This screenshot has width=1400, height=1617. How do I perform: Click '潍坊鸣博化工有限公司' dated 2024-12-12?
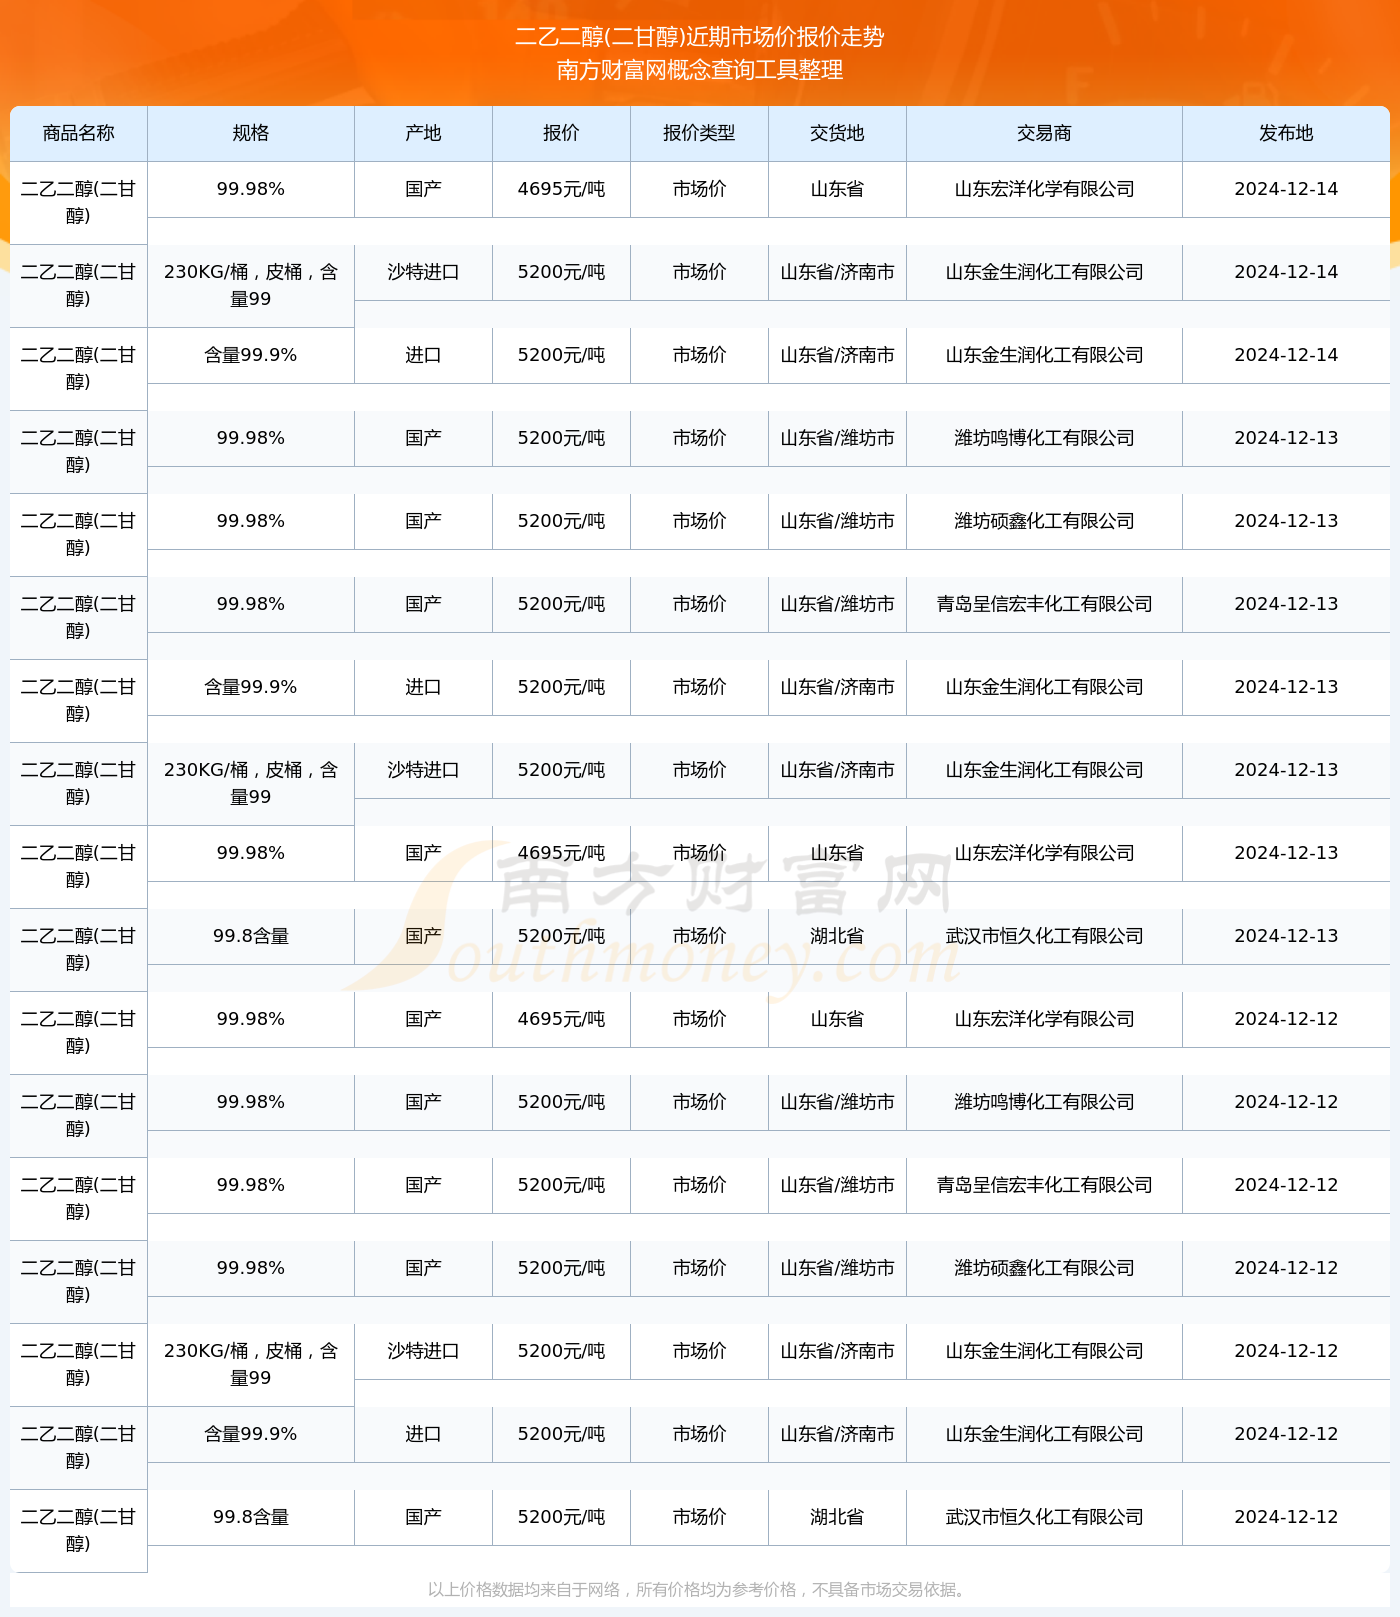[x=1045, y=1102]
